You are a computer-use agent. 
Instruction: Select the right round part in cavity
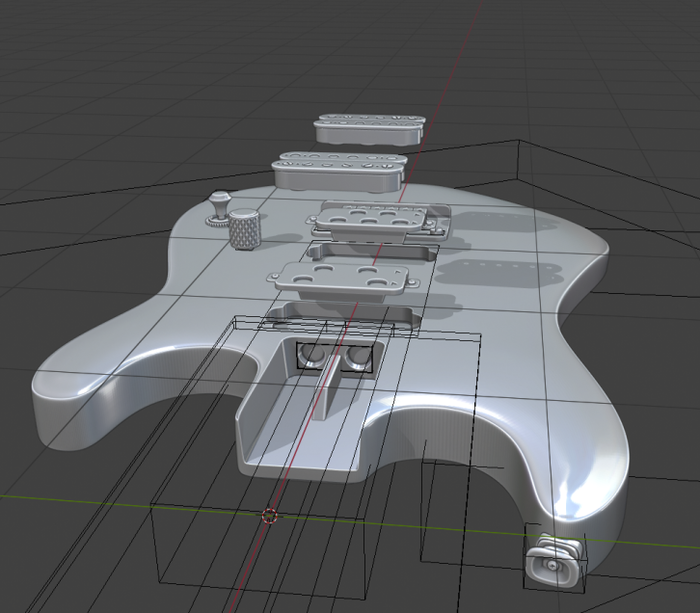coord(356,358)
